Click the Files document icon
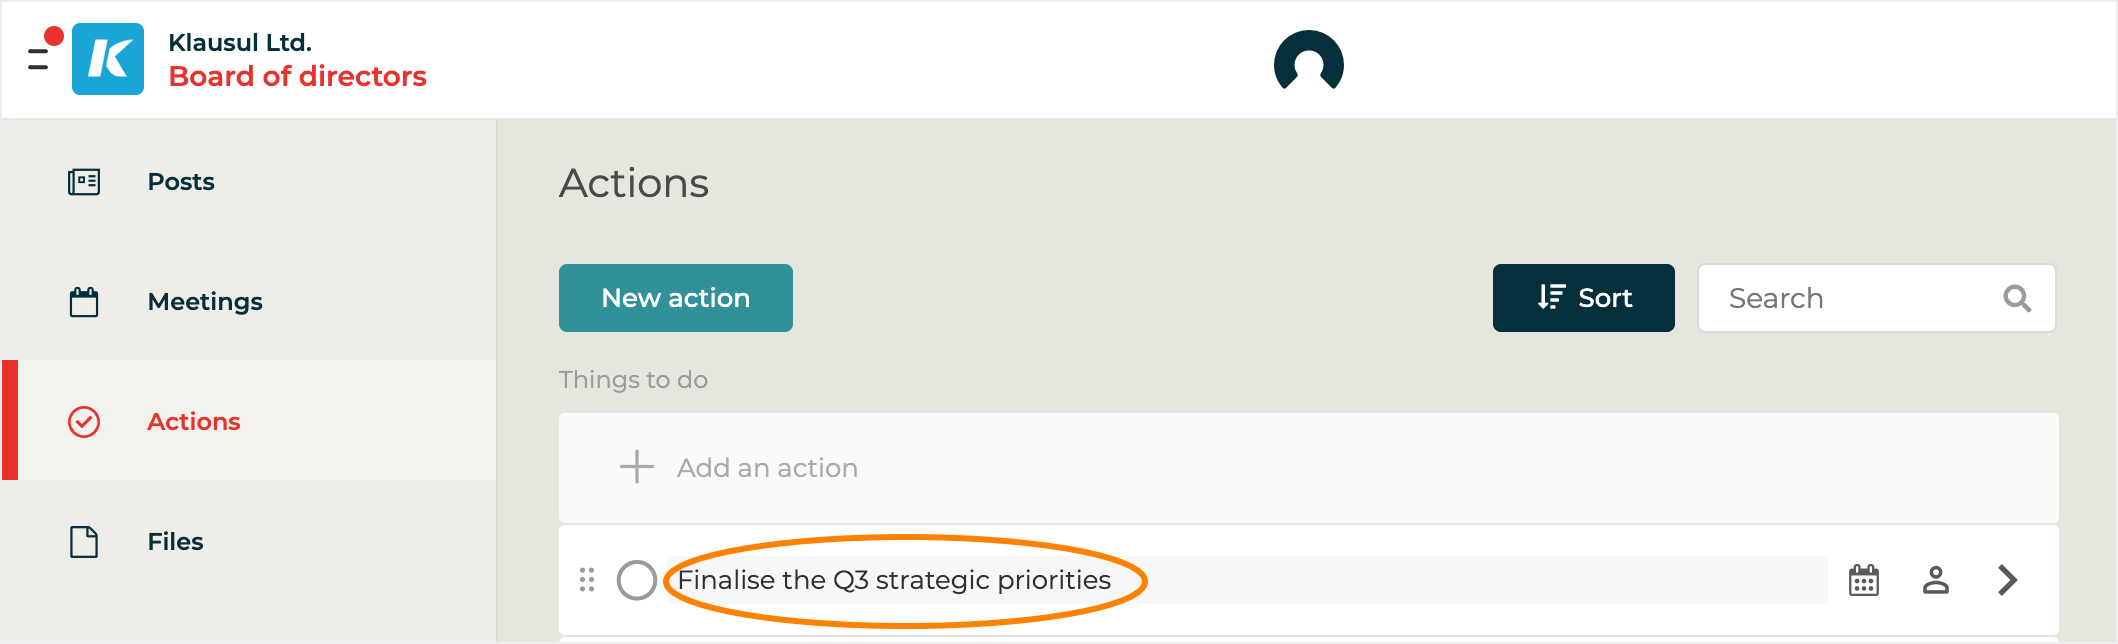Image resolution: width=2118 pixels, height=644 pixels. (x=84, y=542)
